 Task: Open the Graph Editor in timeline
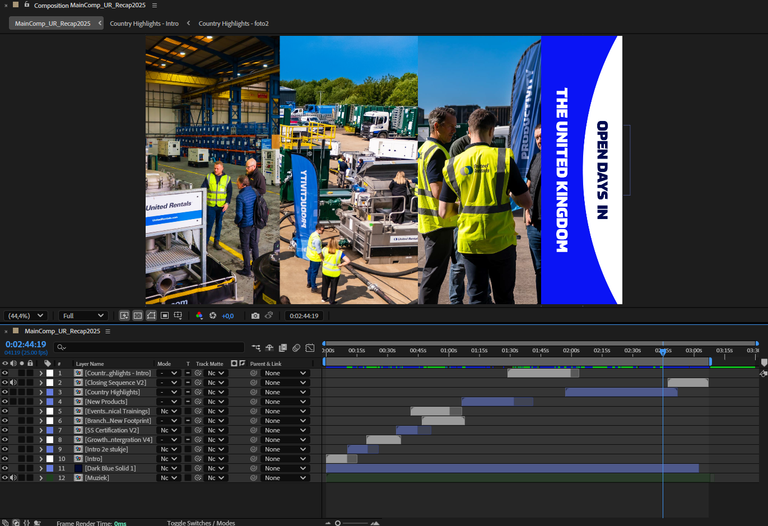pos(310,347)
